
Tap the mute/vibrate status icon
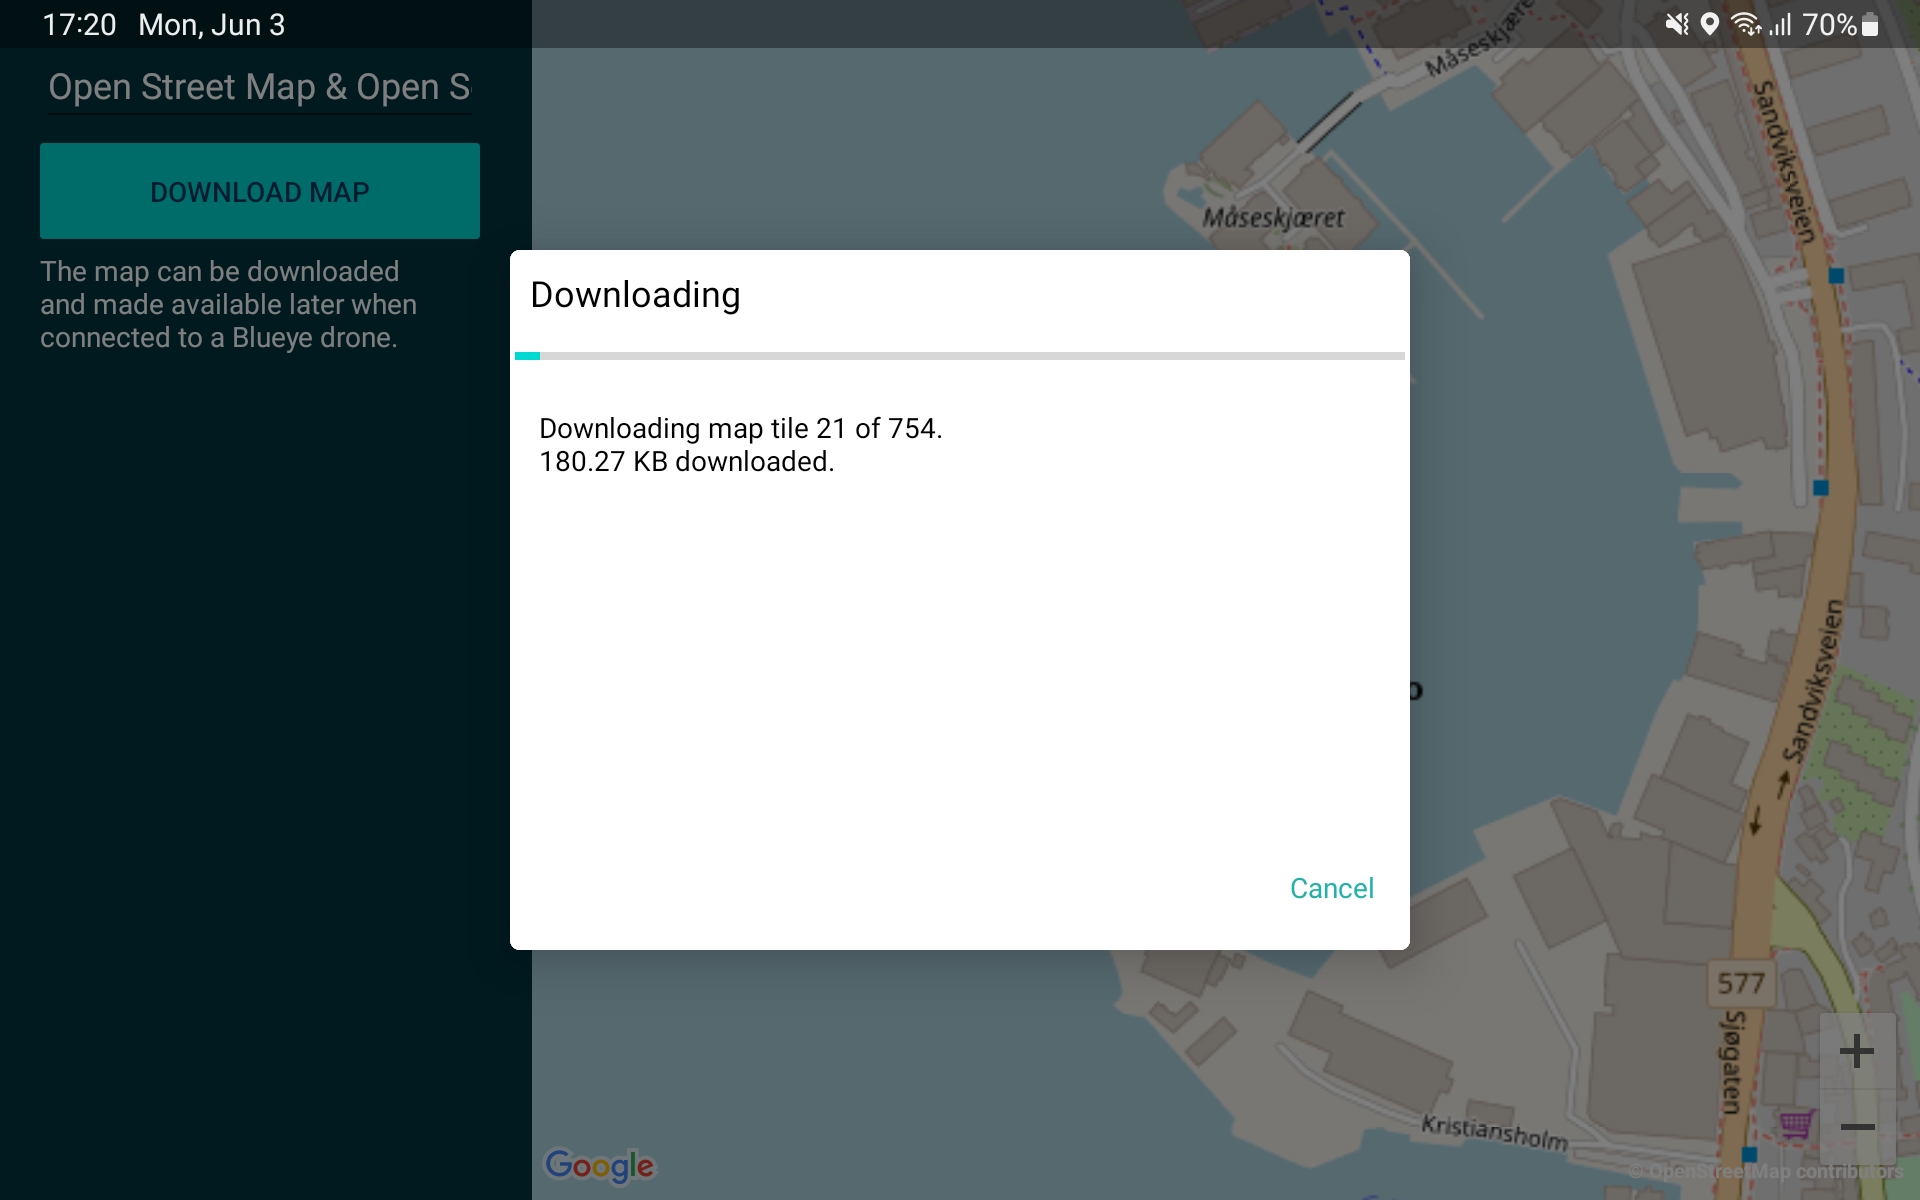[1677, 24]
